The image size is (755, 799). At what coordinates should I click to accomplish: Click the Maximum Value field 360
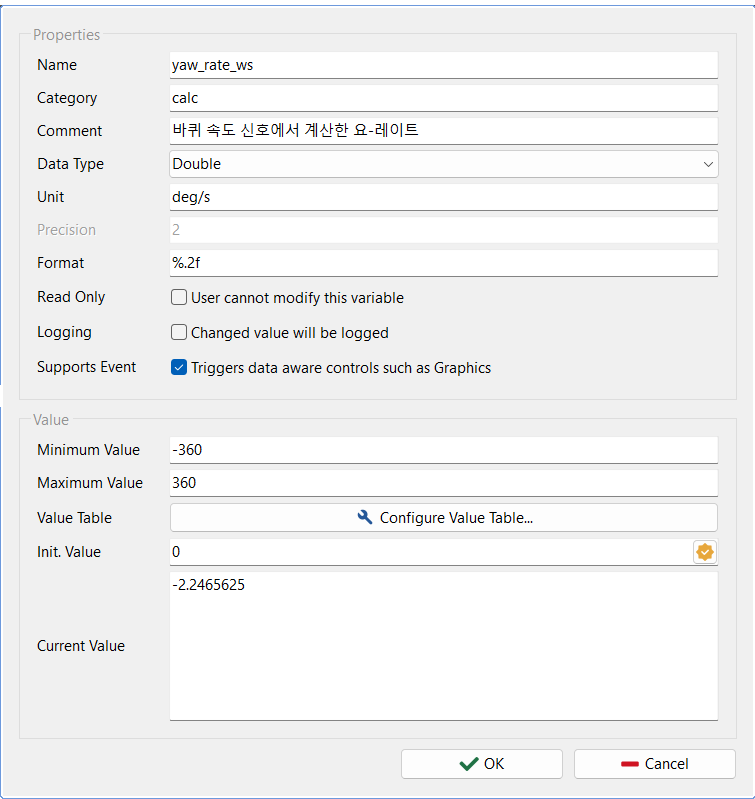pyautogui.click(x=444, y=483)
